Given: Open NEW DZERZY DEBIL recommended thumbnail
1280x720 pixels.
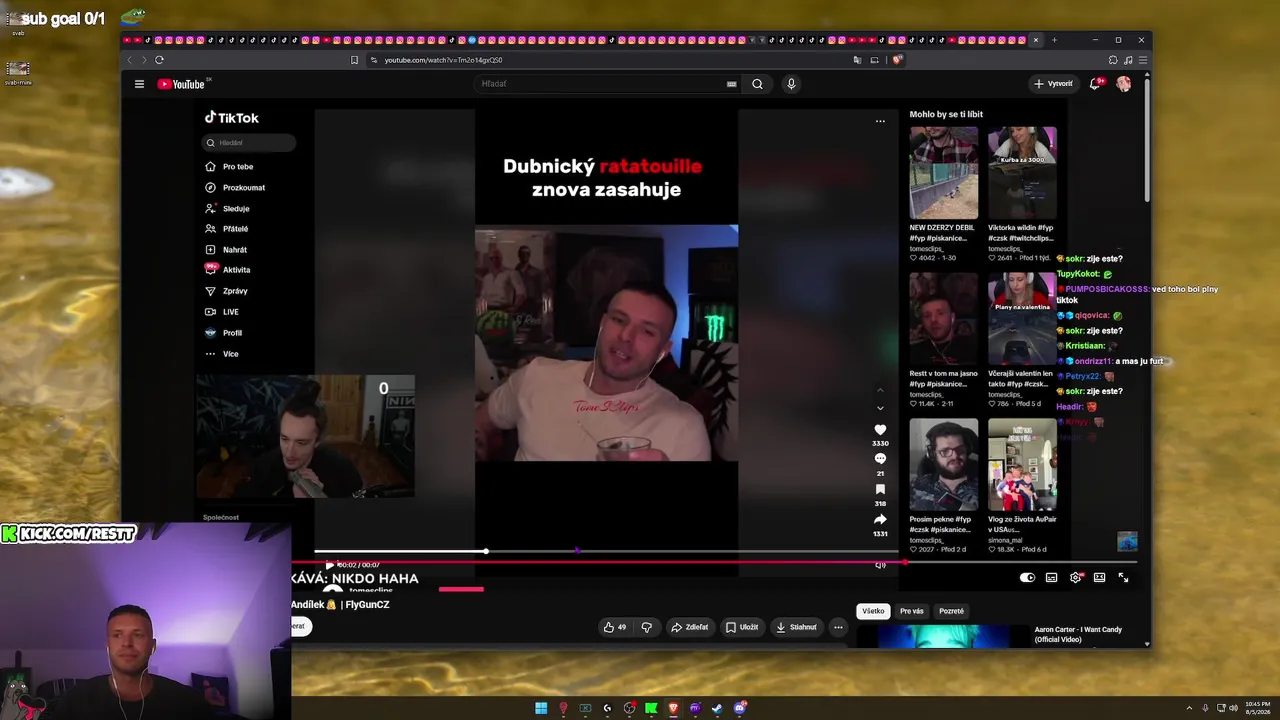Looking at the screenshot, I should [x=943, y=173].
